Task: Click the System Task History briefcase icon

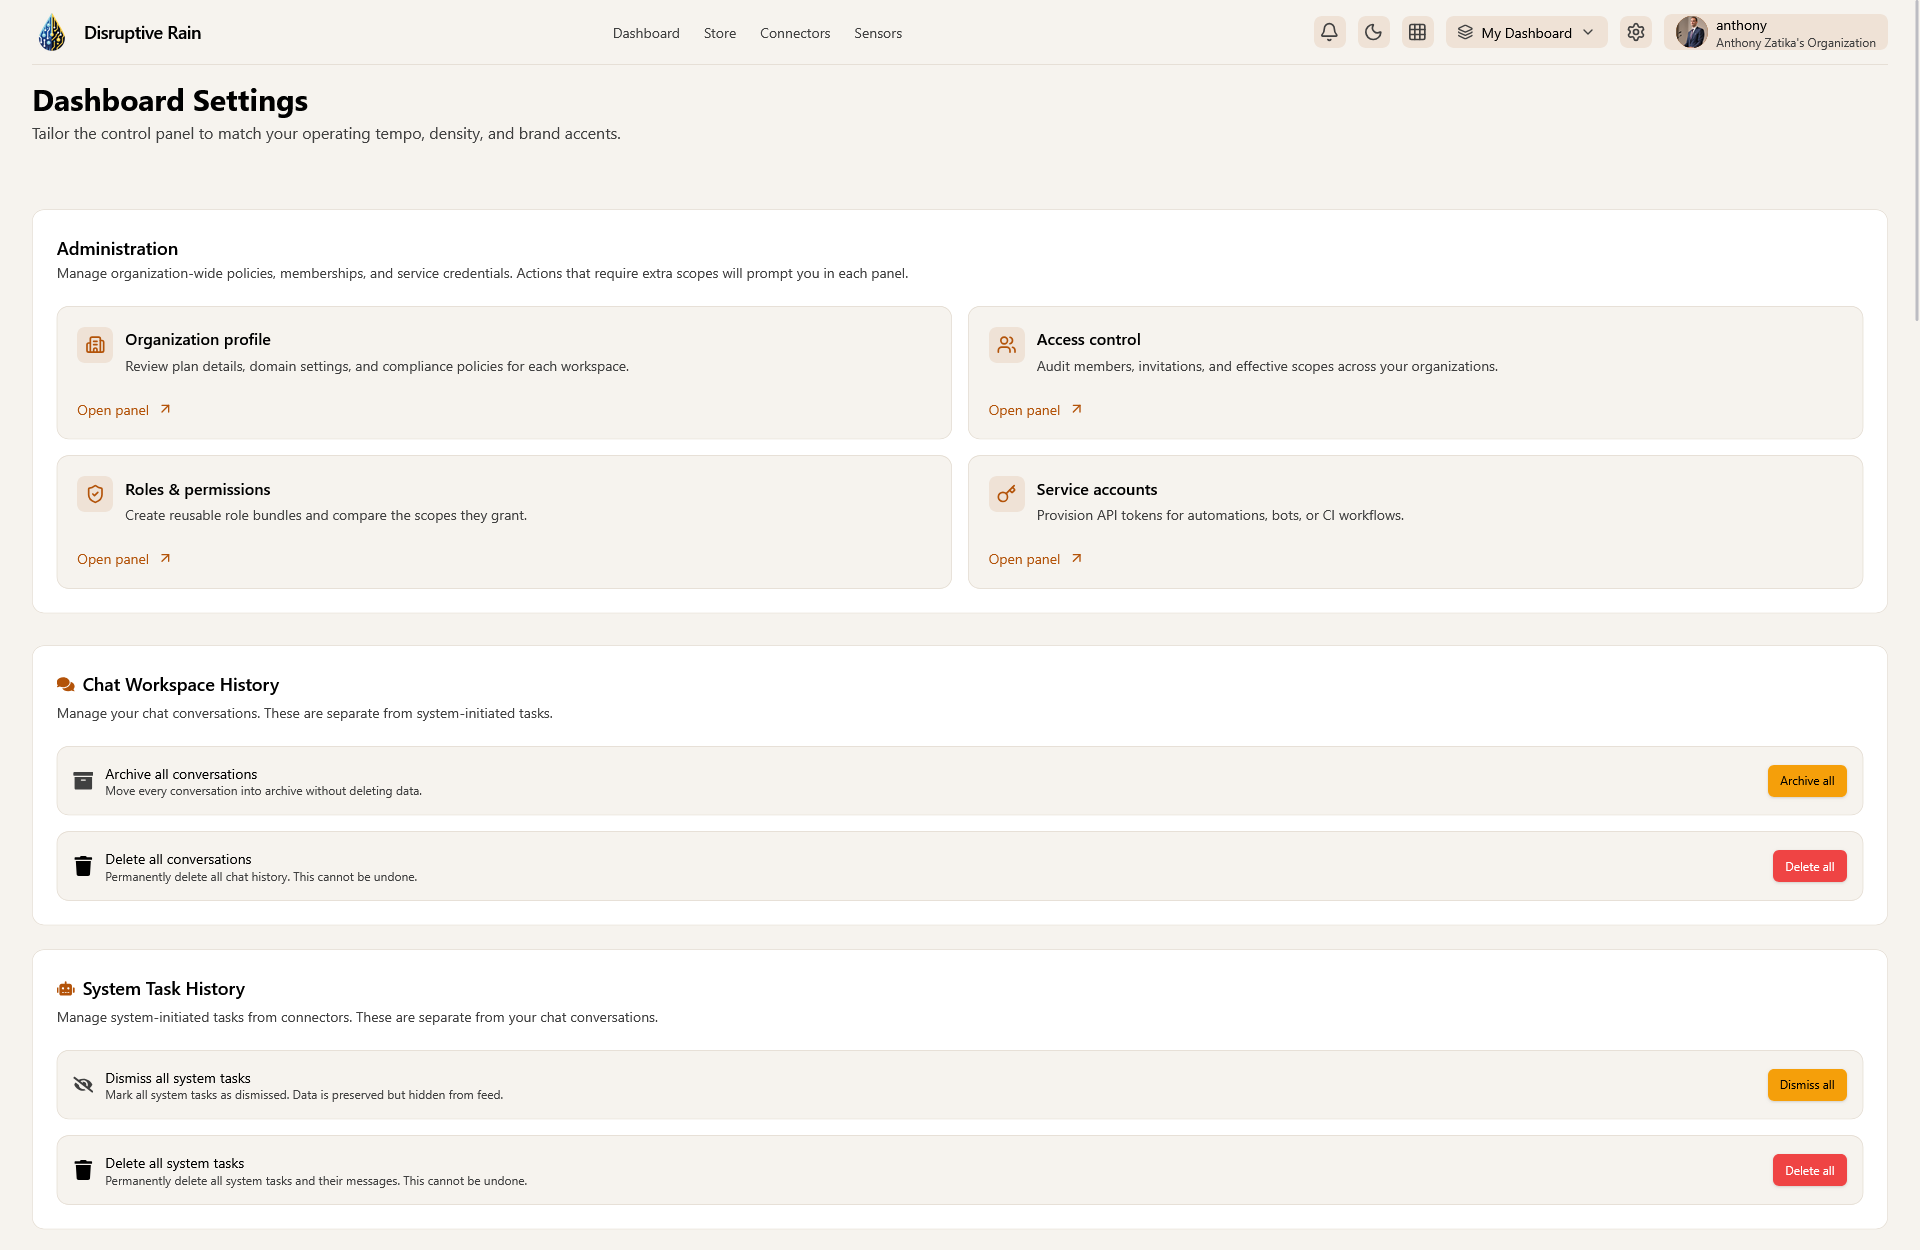Action: (66, 988)
